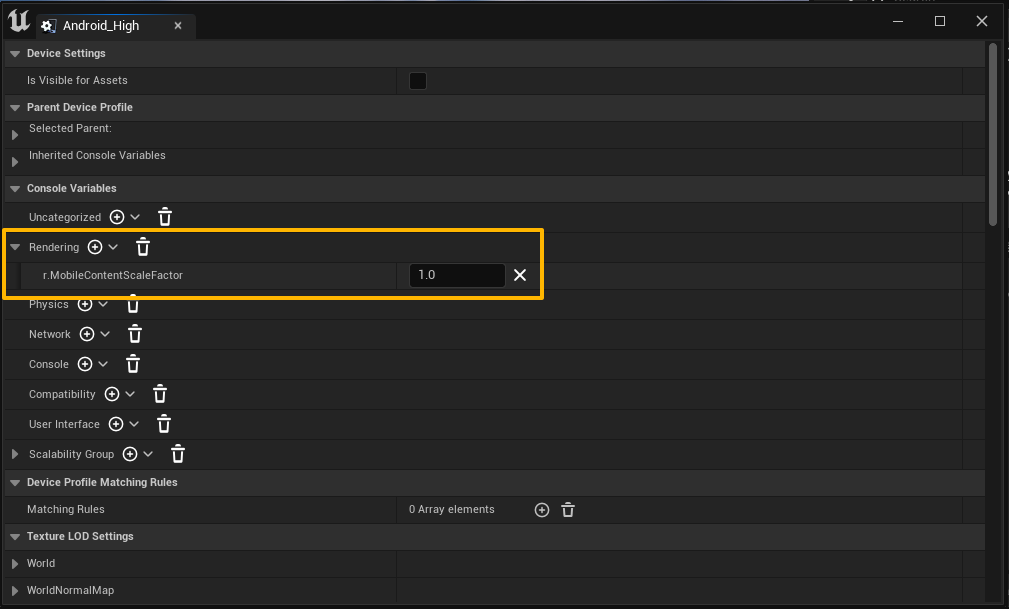Click the 0 Array elements text
Image resolution: width=1009 pixels, height=609 pixels.
tap(452, 509)
